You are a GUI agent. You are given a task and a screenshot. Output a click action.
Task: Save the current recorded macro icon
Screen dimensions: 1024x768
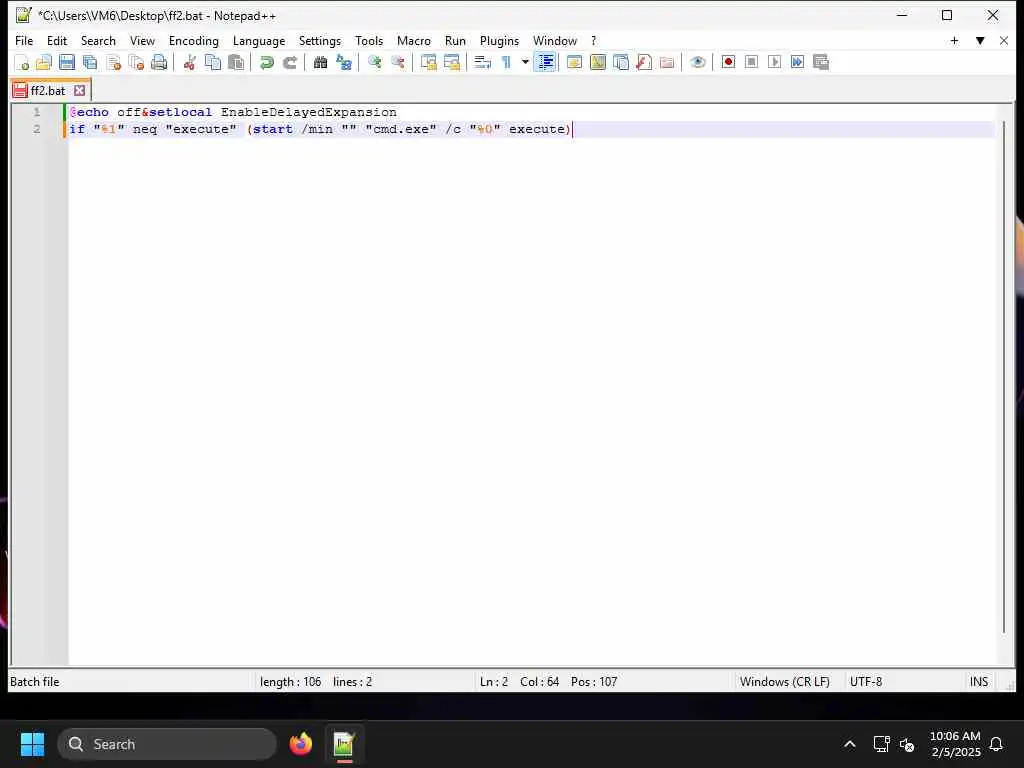pos(821,62)
